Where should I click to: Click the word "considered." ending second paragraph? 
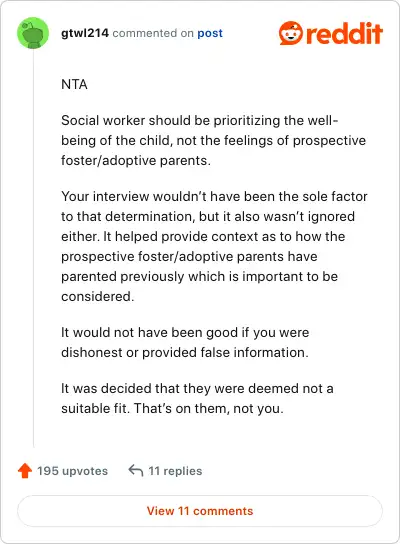pyautogui.click(x=97, y=297)
